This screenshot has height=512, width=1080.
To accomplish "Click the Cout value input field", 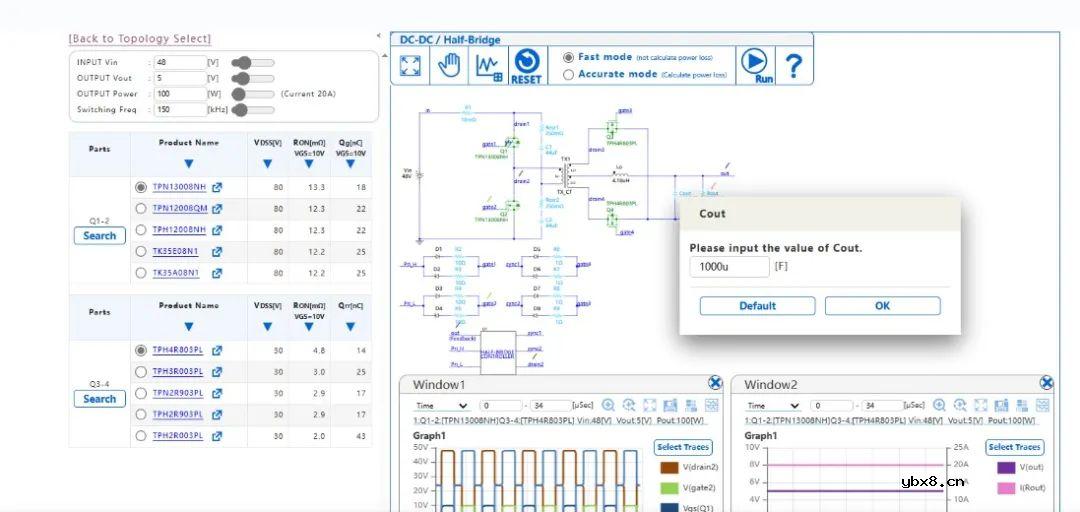I will point(729,267).
